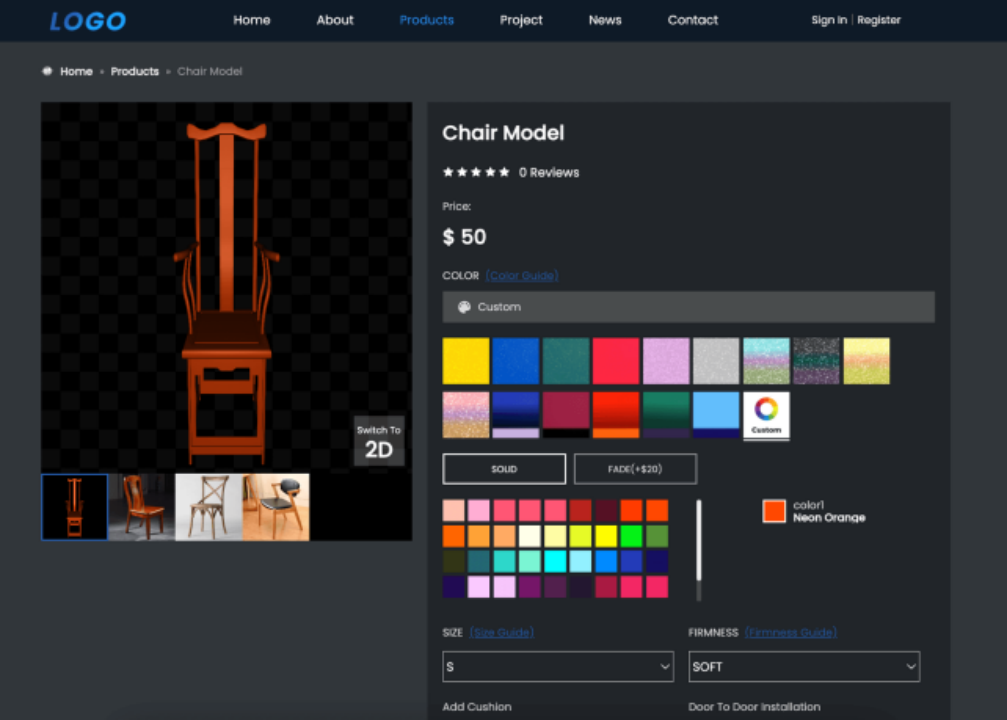This screenshot has height=720, width=1007.
Task: Open the FIRMNESS dropdown showing SOFT
Action: pyautogui.click(x=804, y=666)
